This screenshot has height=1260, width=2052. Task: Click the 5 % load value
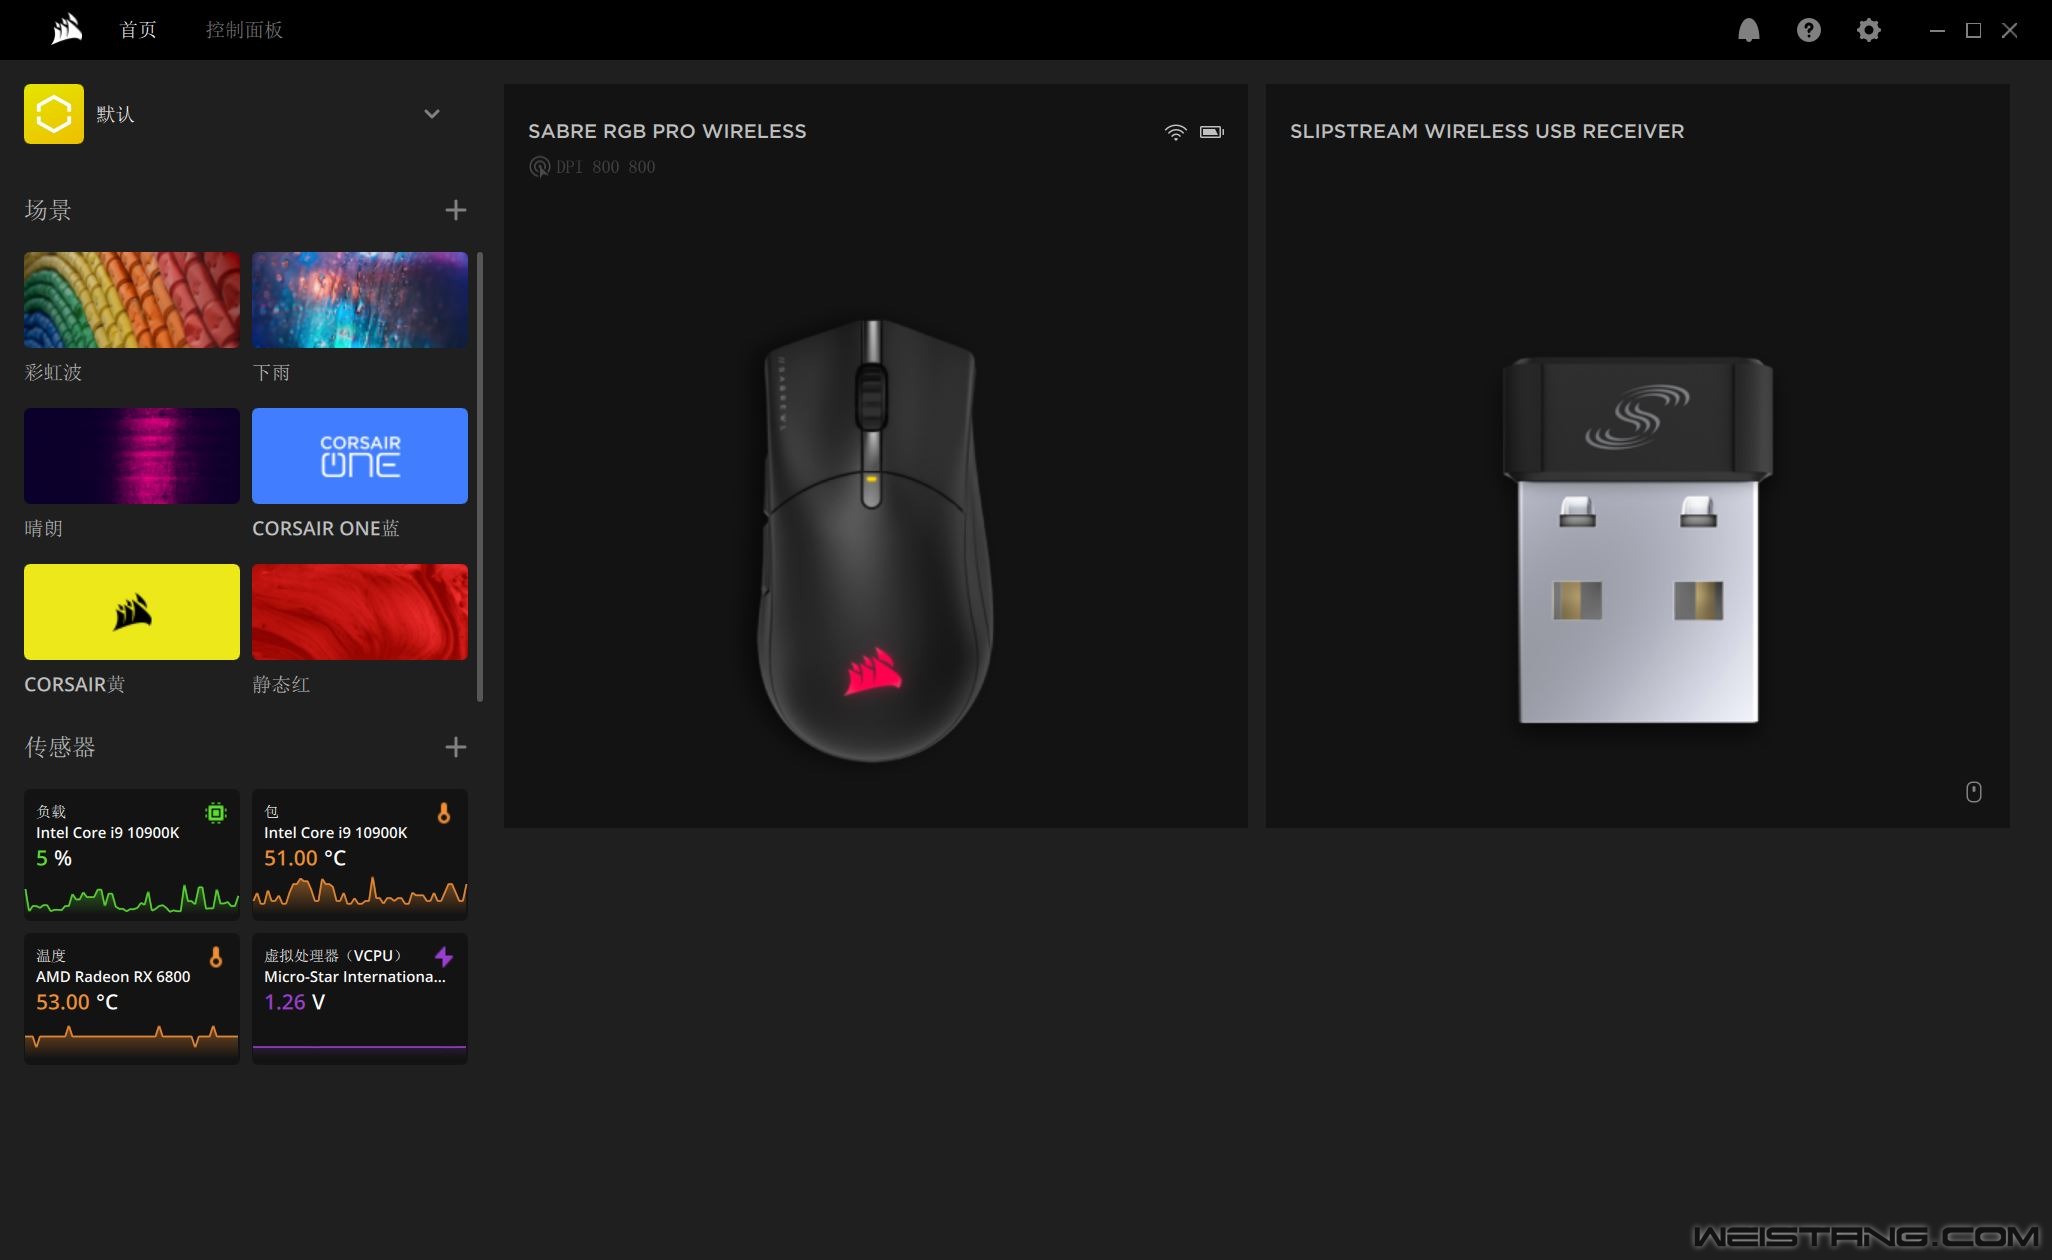[54, 858]
